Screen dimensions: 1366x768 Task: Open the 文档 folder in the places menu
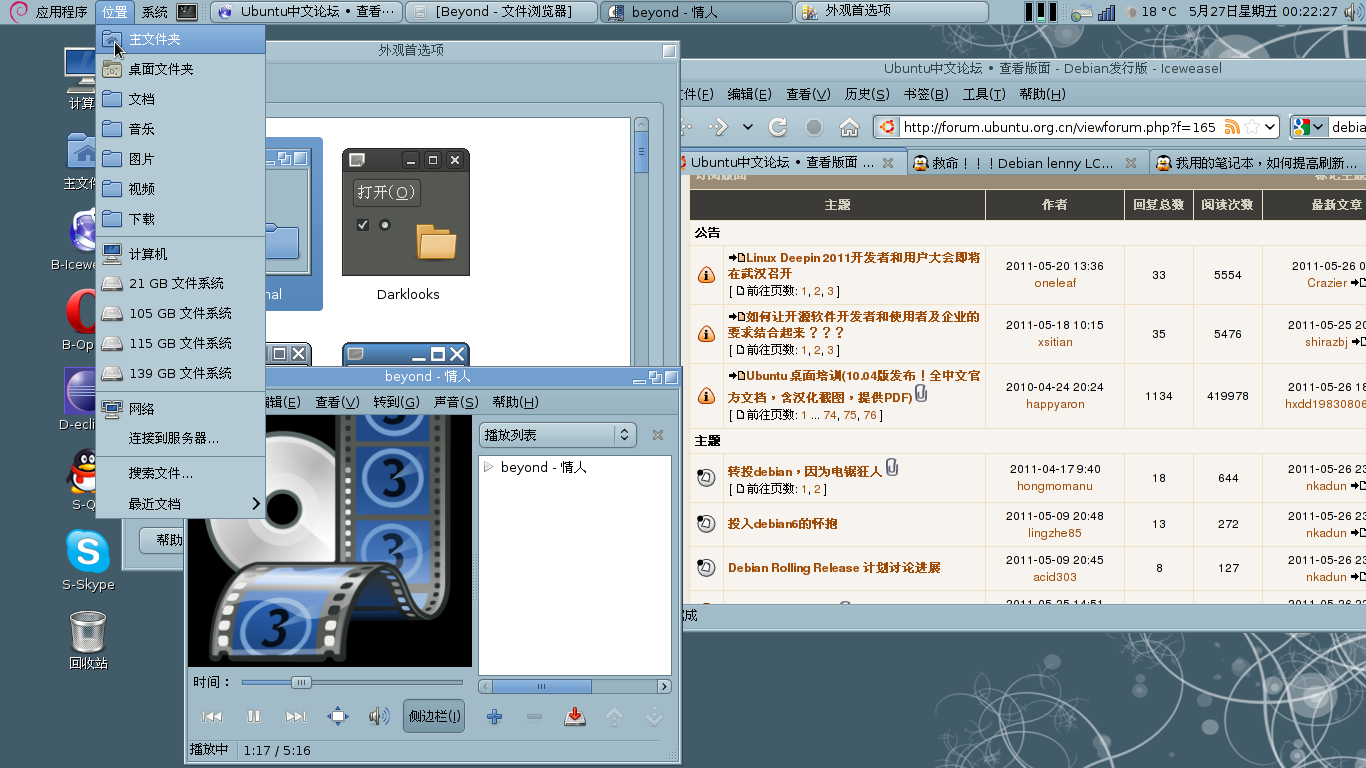point(180,99)
